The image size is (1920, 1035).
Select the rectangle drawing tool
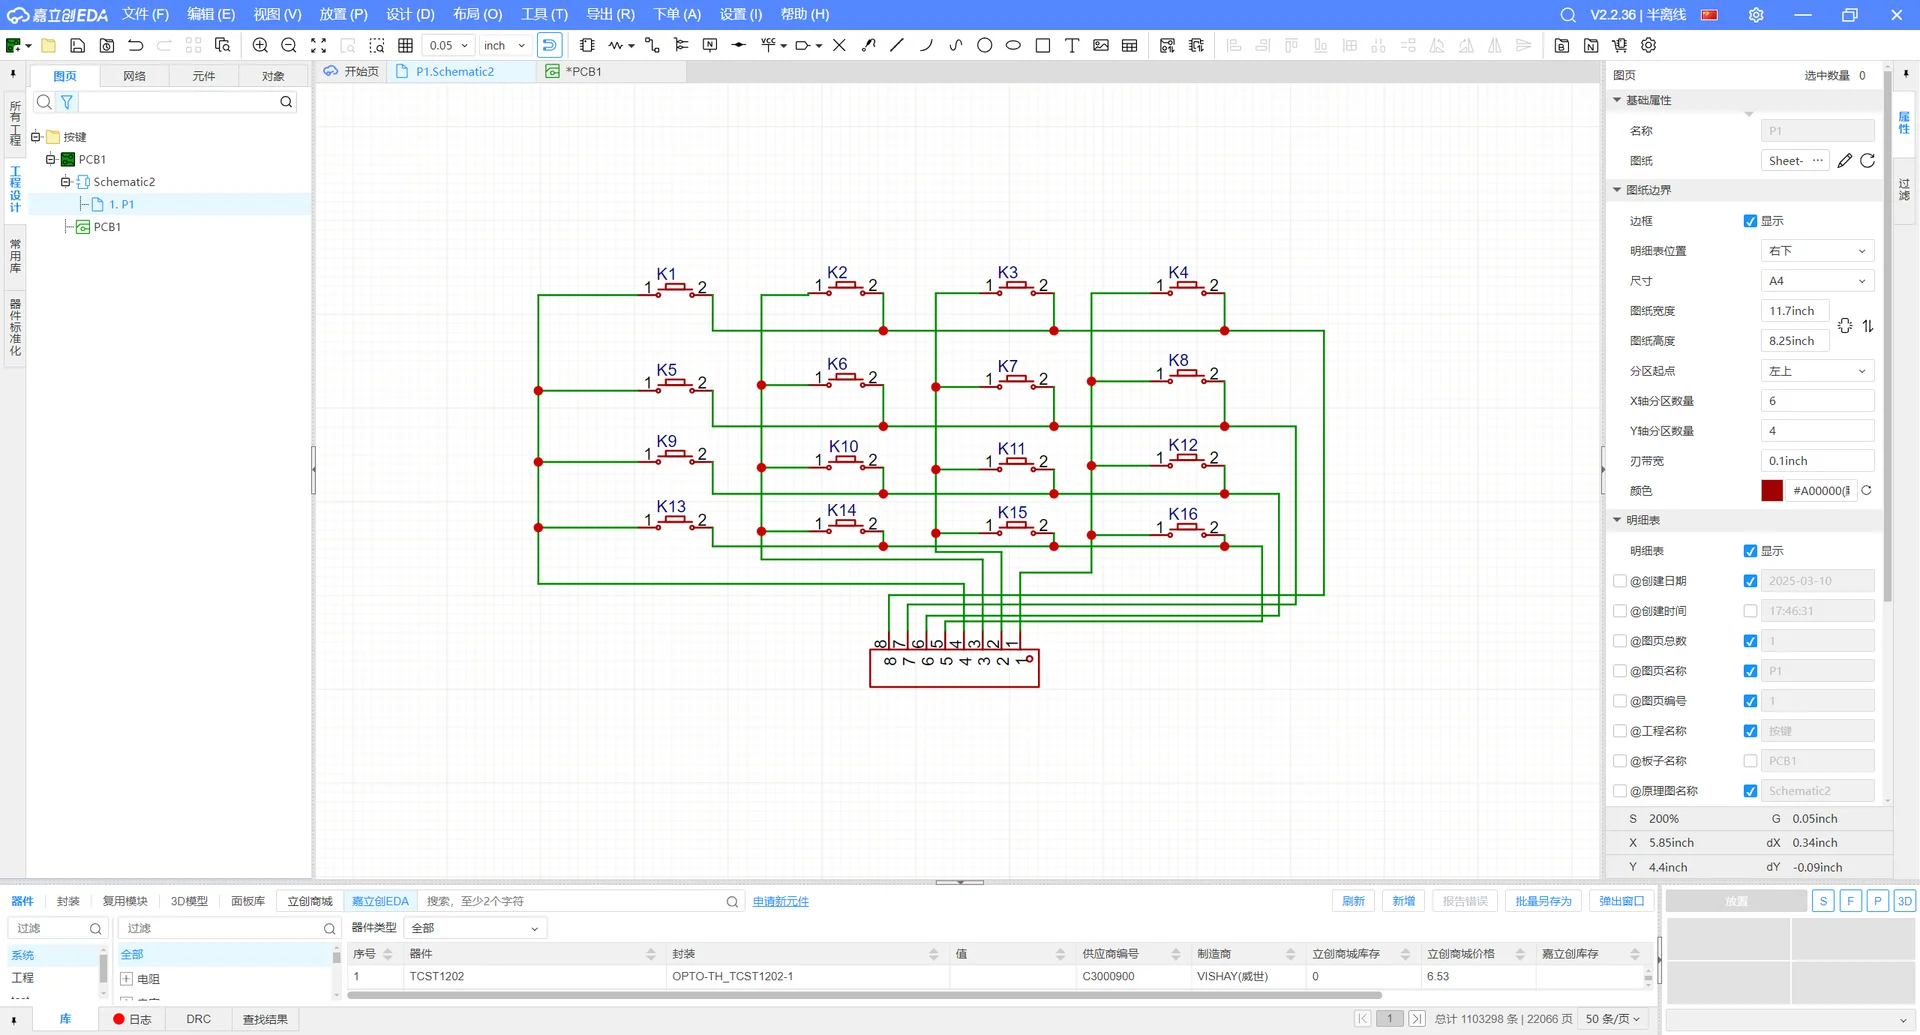coord(1042,45)
